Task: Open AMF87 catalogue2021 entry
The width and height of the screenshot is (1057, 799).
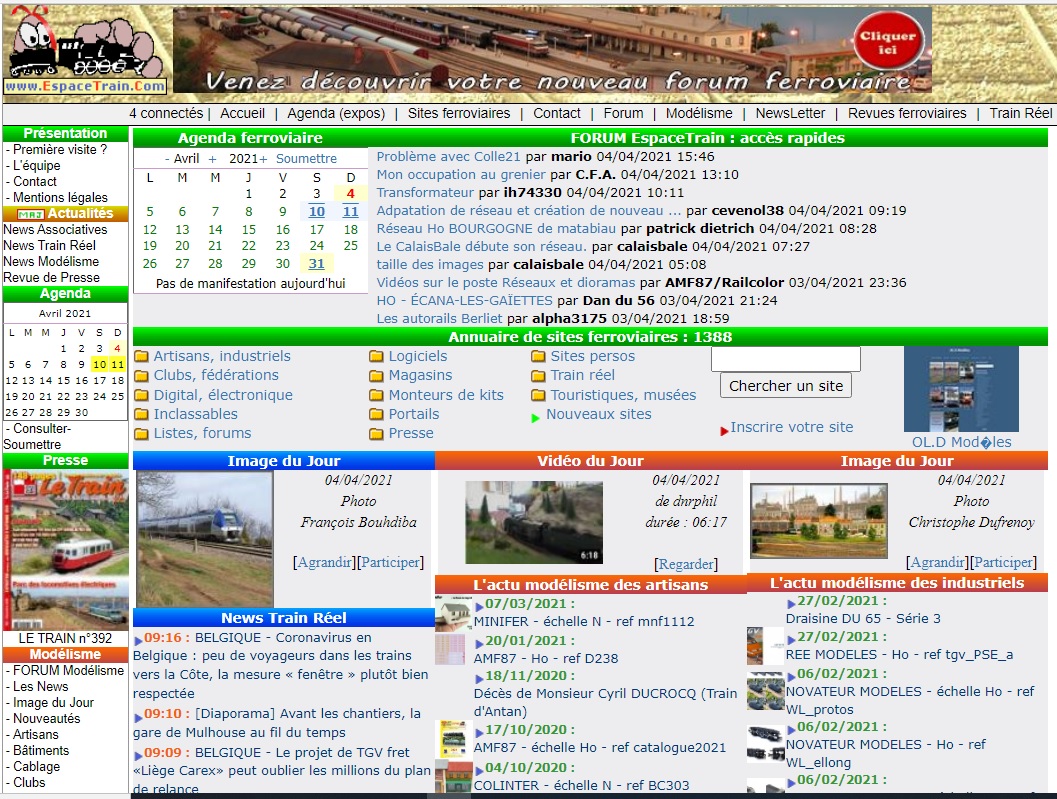Action: point(599,747)
